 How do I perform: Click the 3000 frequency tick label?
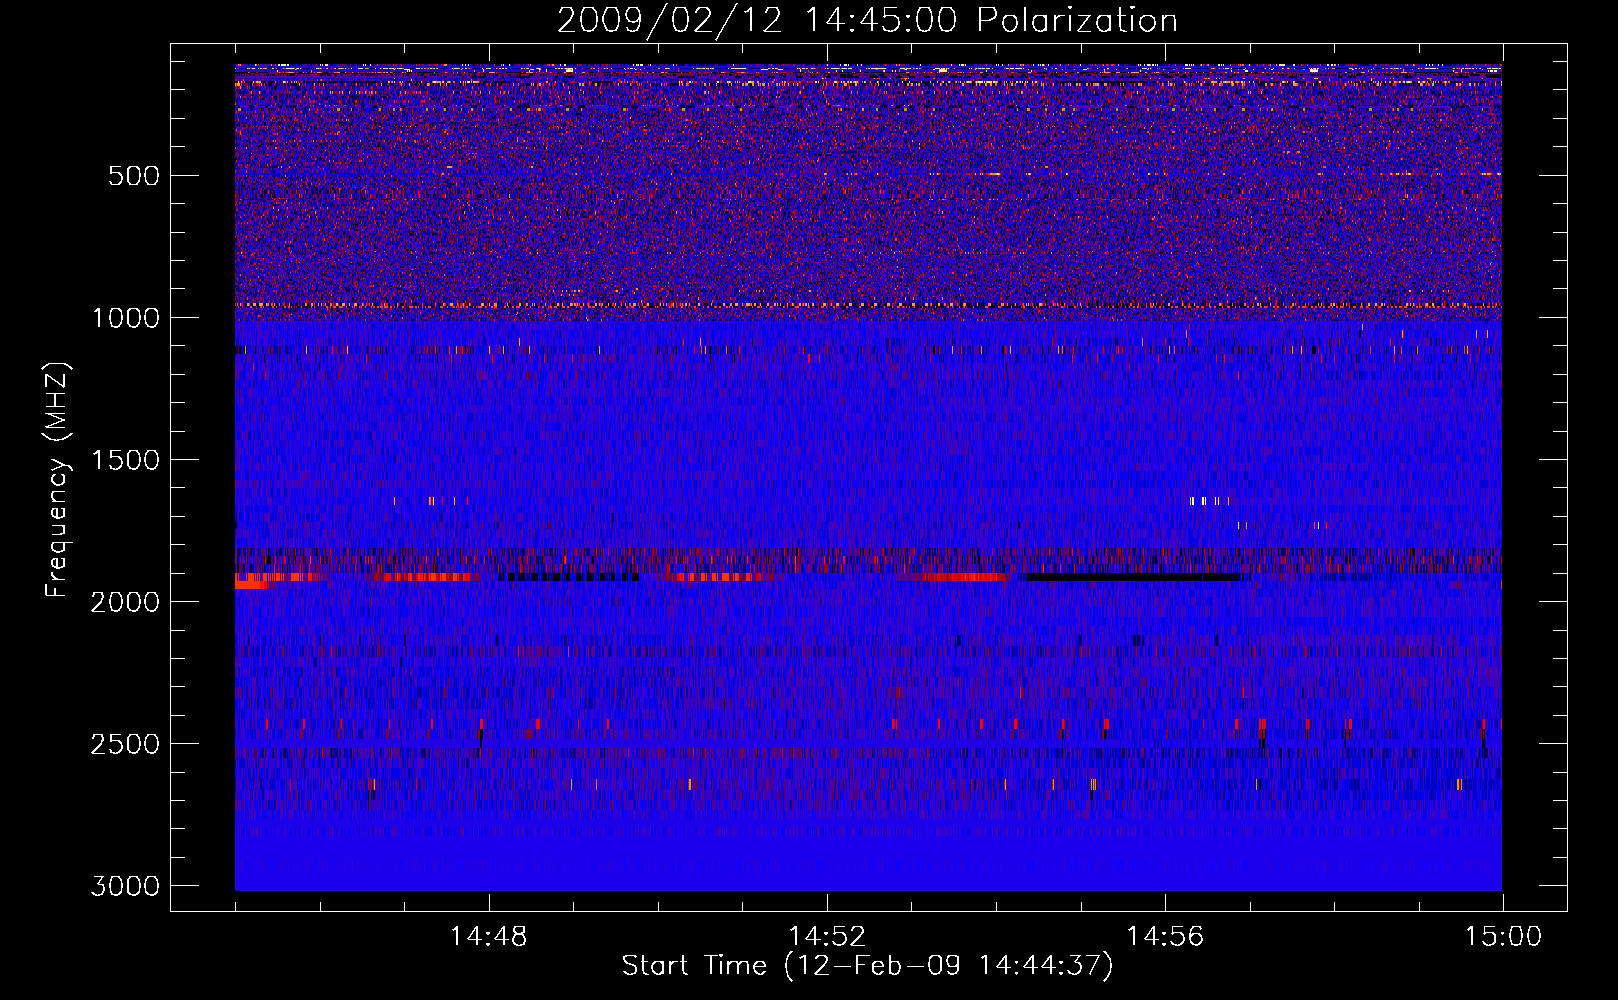pos(125,886)
